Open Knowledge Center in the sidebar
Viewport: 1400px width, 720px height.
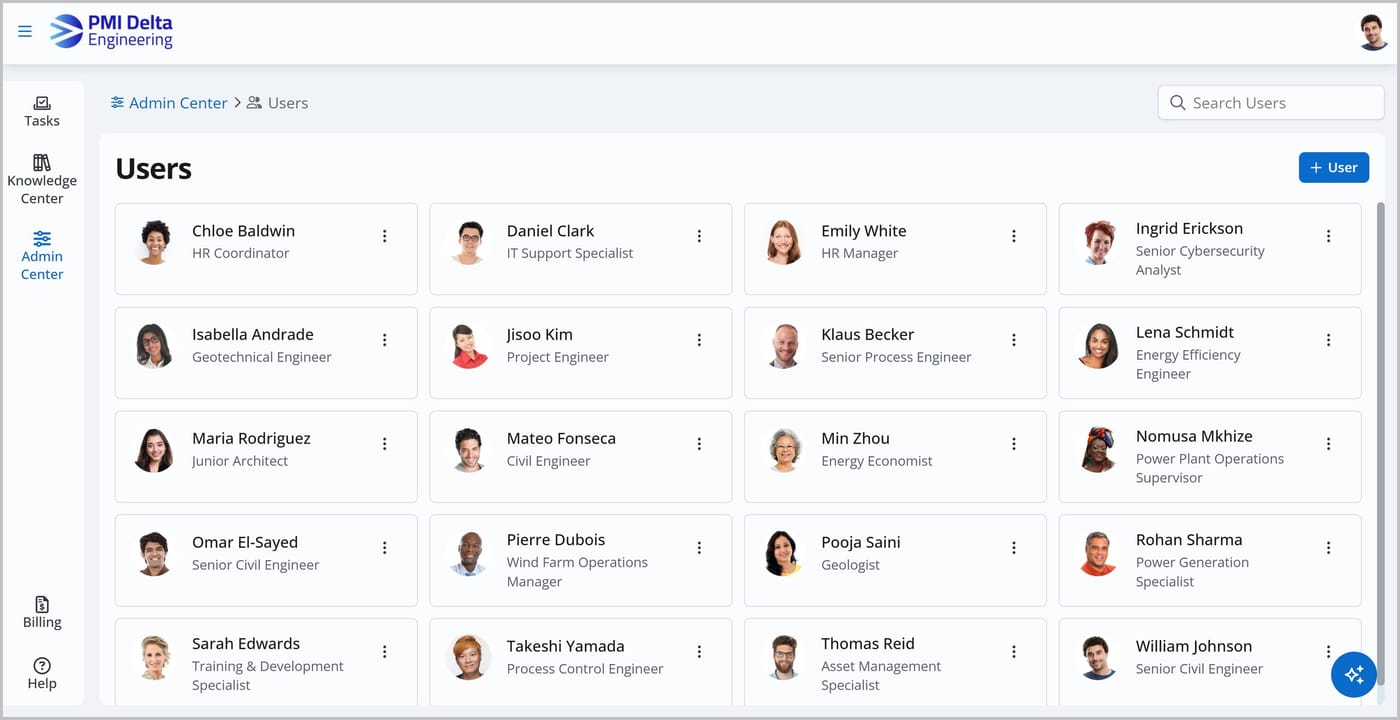point(42,180)
